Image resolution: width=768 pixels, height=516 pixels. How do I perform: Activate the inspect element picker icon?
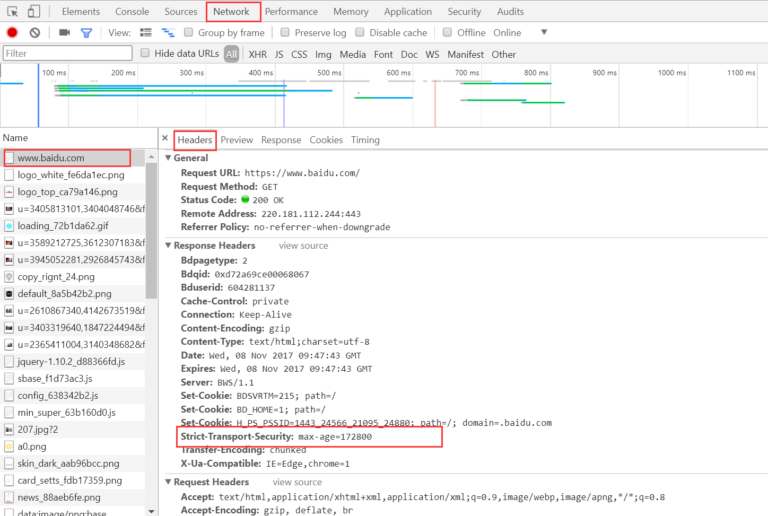tap(13, 12)
